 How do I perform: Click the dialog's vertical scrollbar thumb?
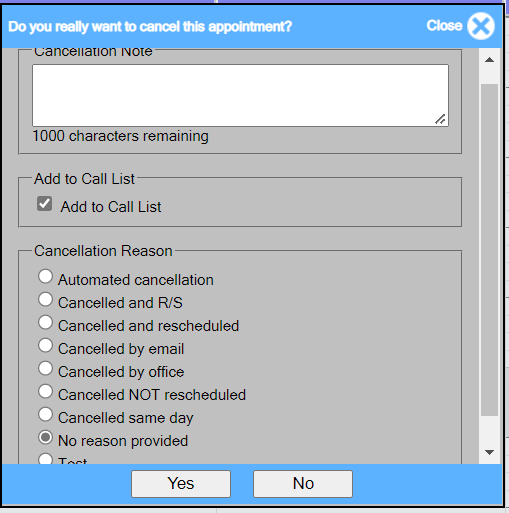[x=489, y=250]
